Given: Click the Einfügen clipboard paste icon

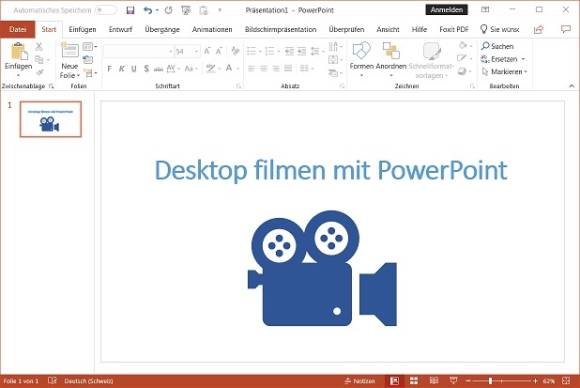Looking at the screenshot, I should 18,51.
